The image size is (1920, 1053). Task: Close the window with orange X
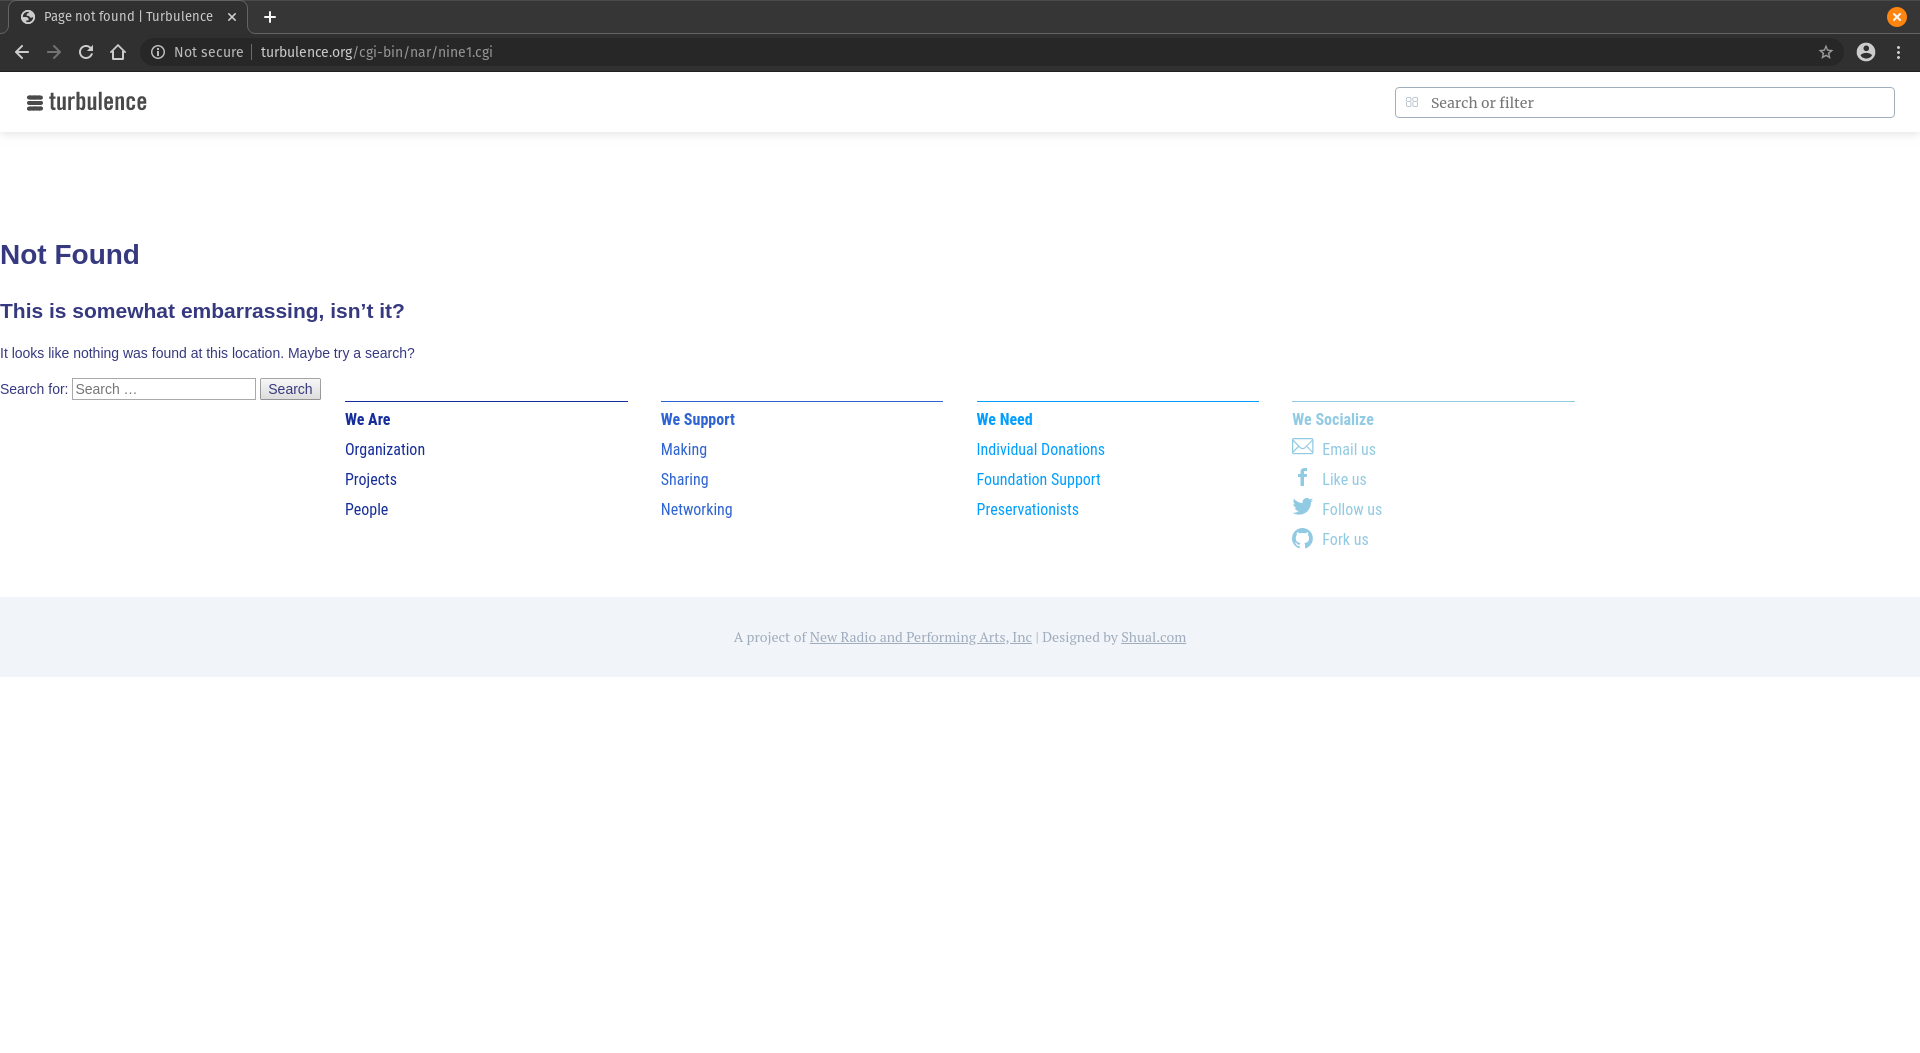point(1897,17)
